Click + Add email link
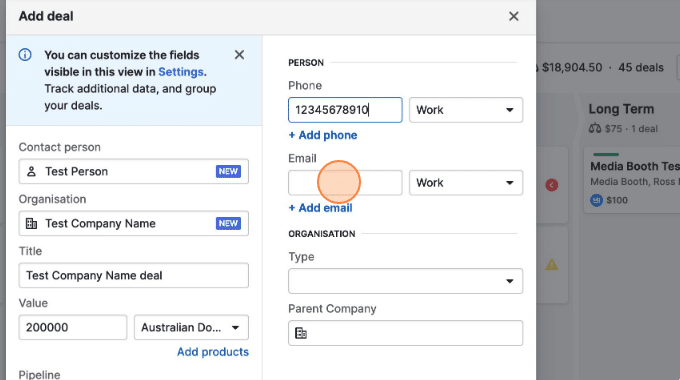This screenshot has height=380, width=680. tap(320, 208)
